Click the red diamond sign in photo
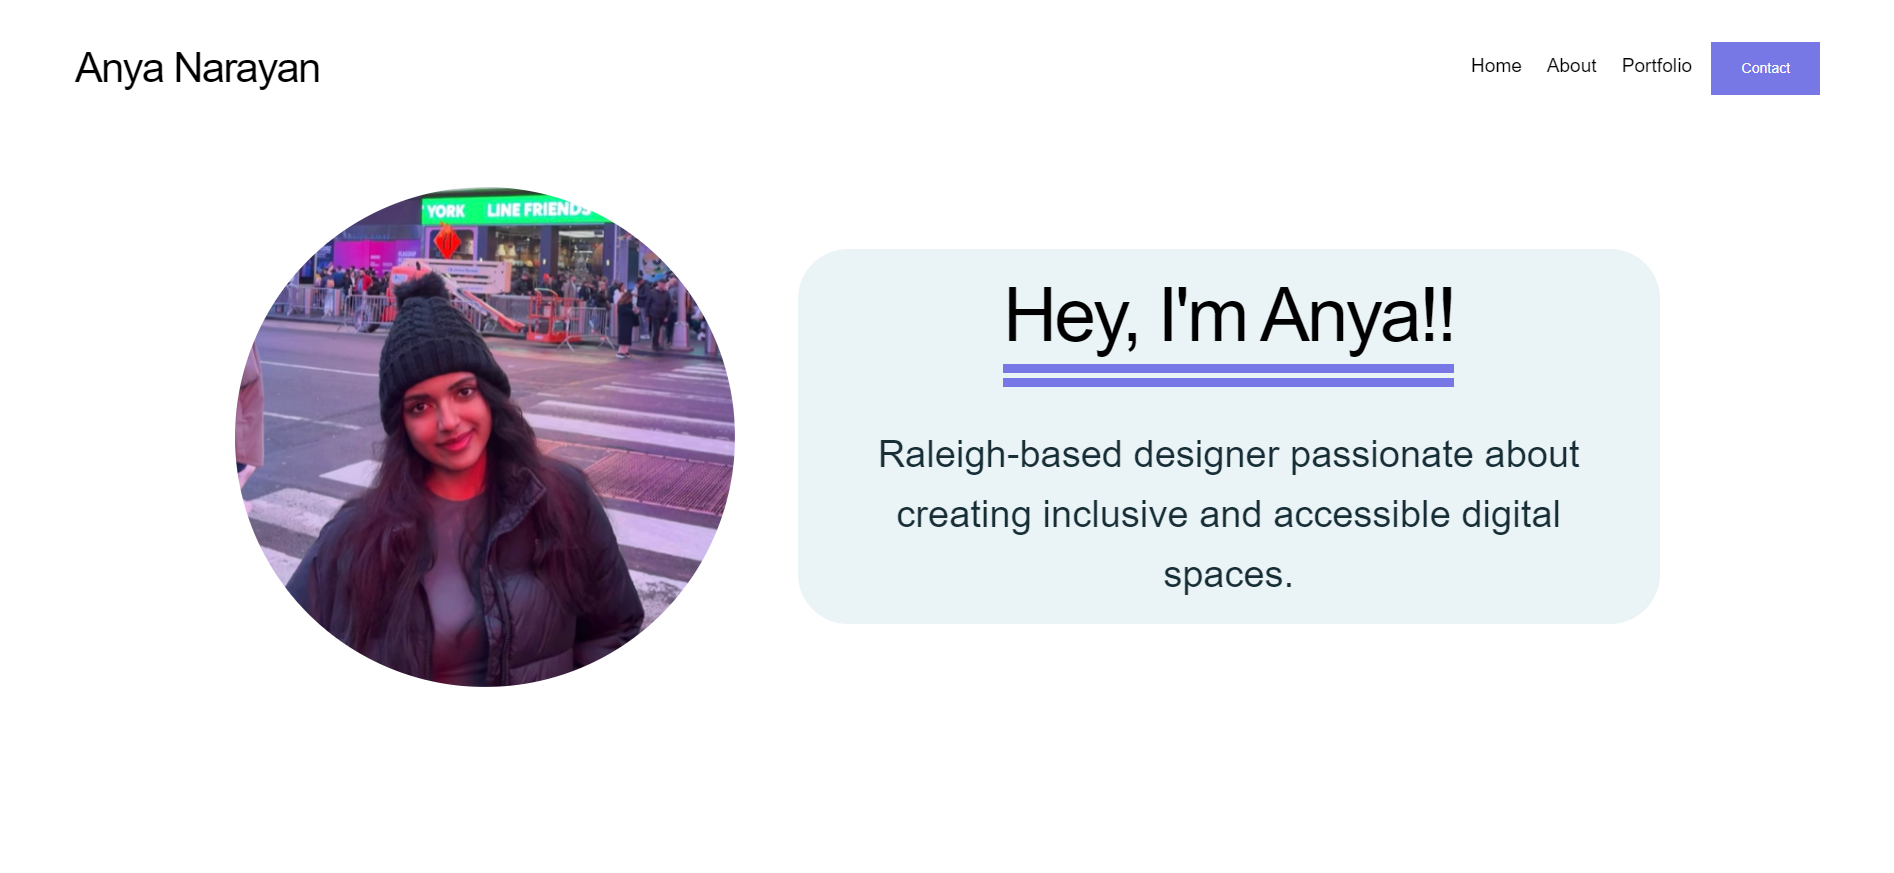Image resolution: width=1894 pixels, height=873 pixels. pos(447,241)
